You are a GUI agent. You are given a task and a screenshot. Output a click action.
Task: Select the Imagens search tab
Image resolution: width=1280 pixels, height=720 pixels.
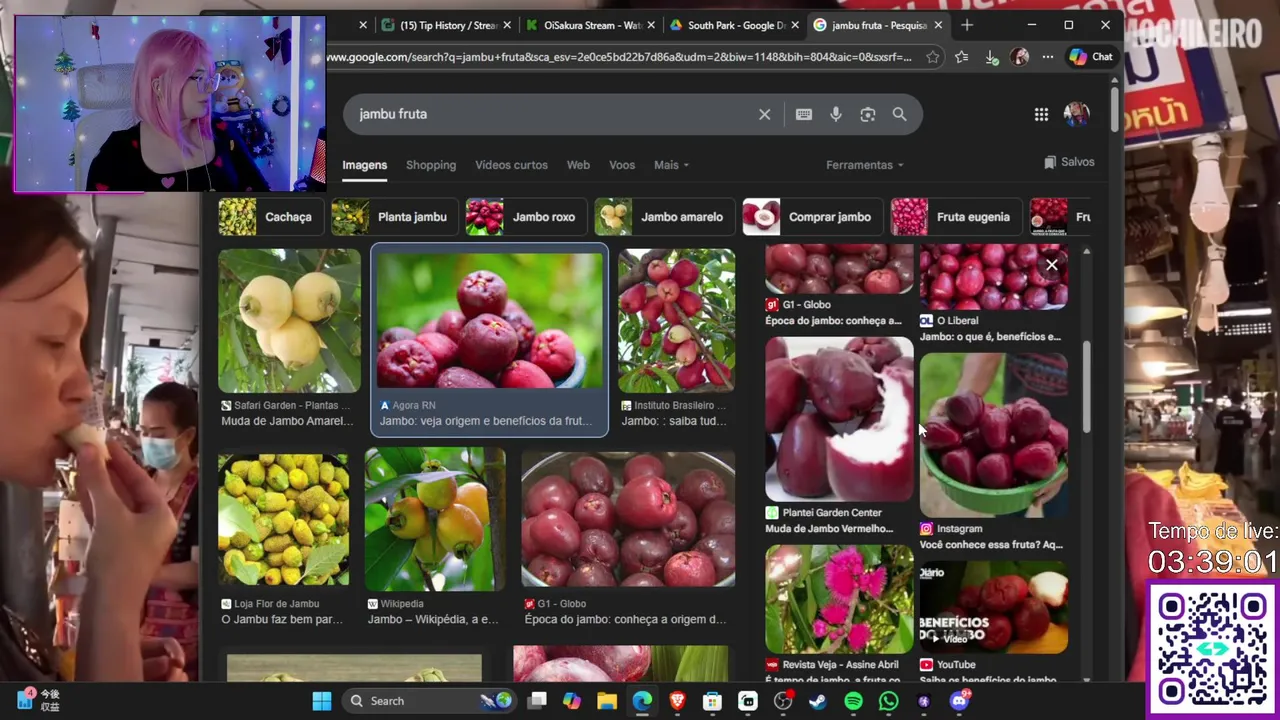tap(364, 165)
